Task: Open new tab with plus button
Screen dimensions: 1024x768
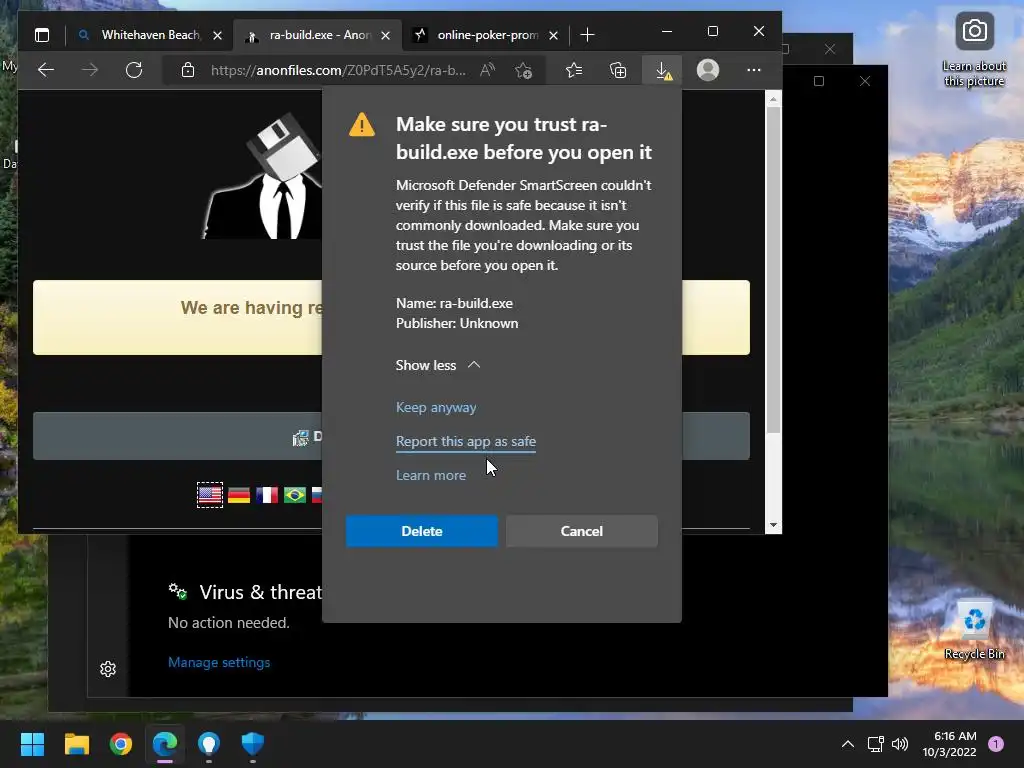Action: [587, 35]
